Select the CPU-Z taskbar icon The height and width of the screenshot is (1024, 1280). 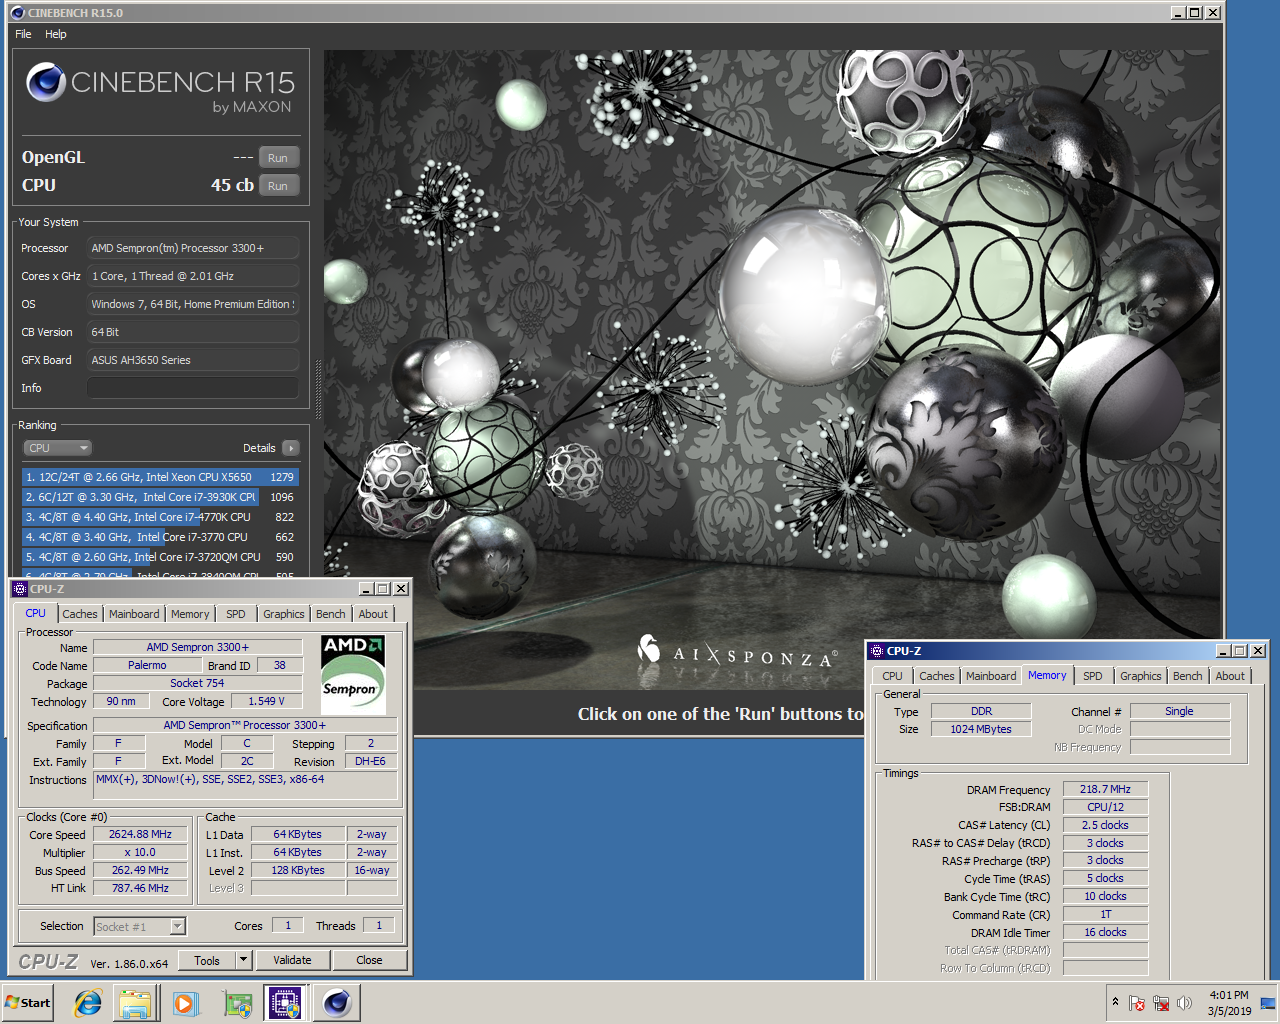[x=285, y=1003]
